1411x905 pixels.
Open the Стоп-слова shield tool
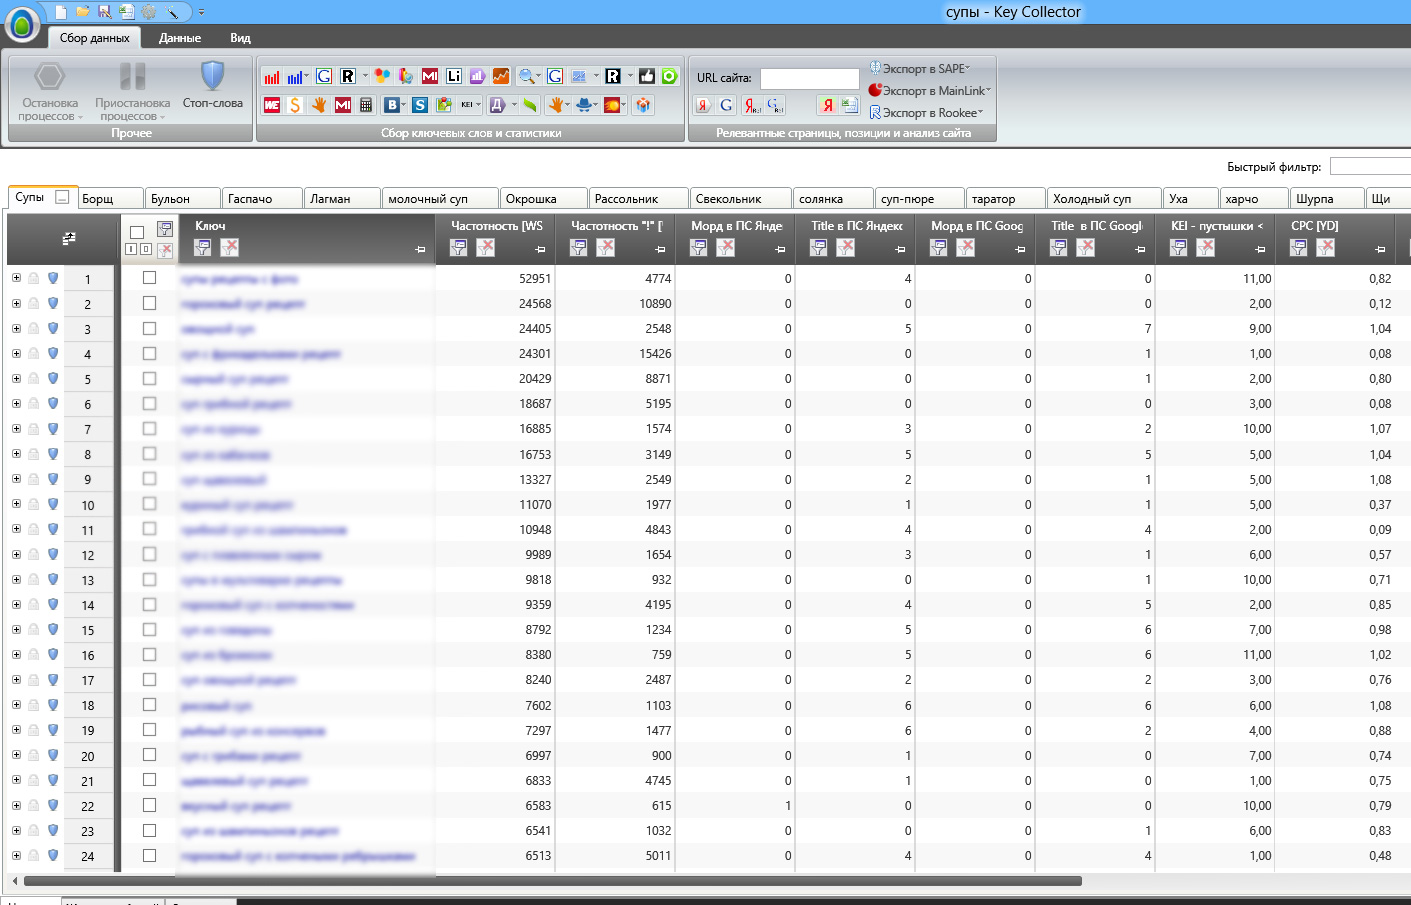[212, 86]
